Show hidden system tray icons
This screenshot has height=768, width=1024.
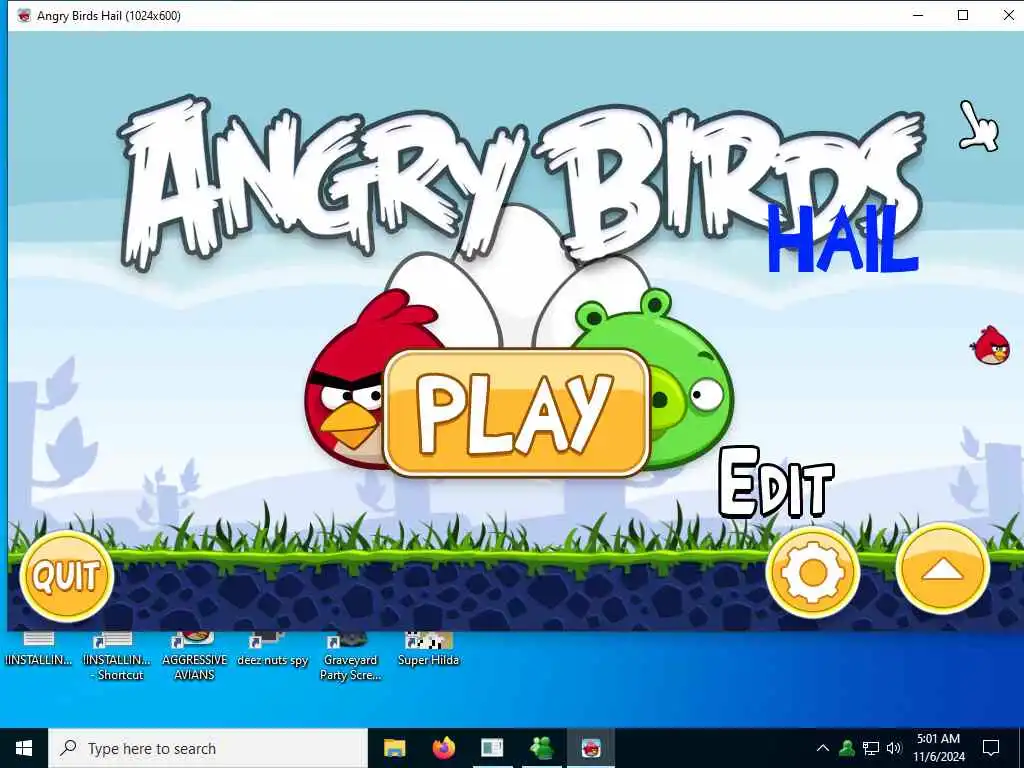823,748
